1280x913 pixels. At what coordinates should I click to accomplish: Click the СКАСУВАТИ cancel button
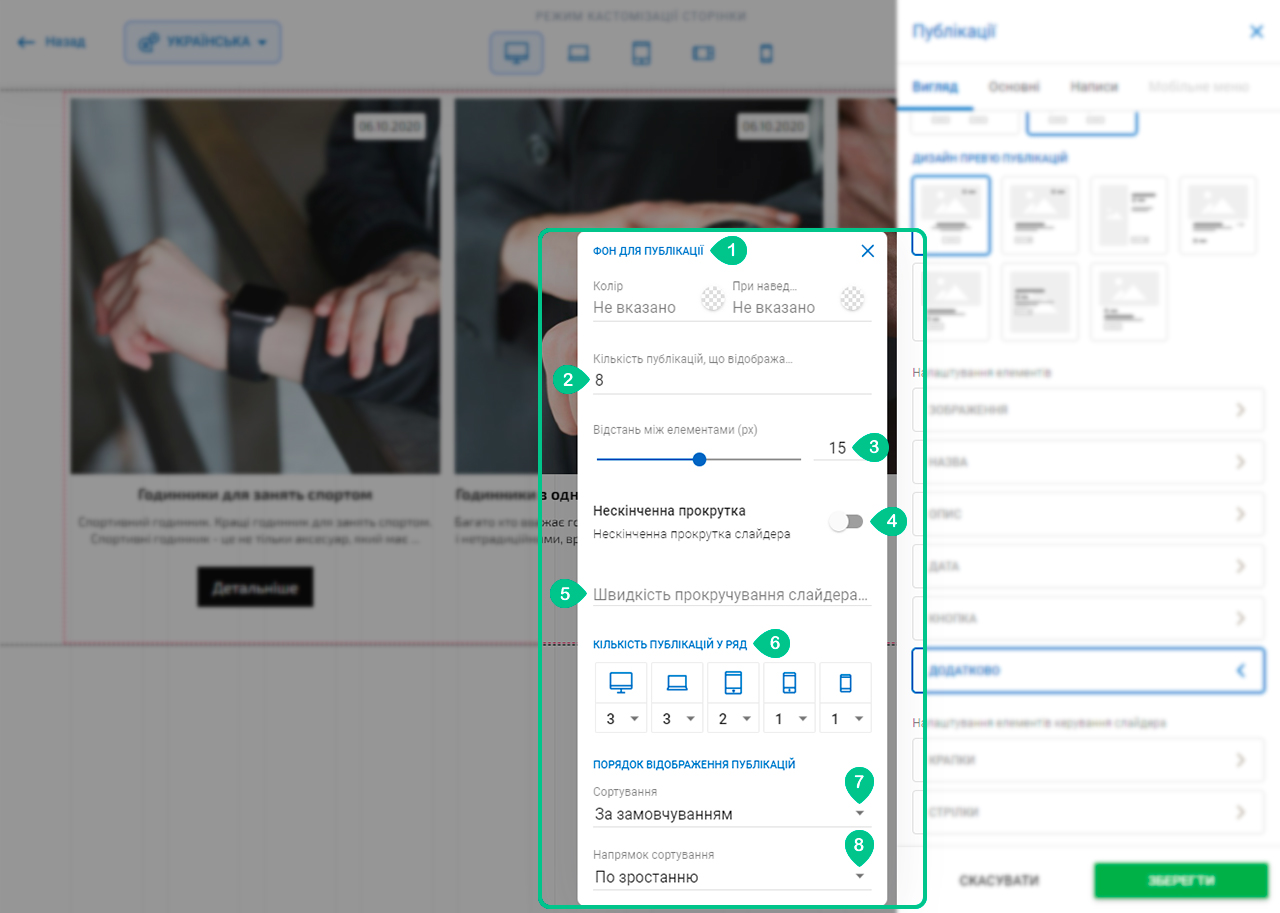[999, 881]
